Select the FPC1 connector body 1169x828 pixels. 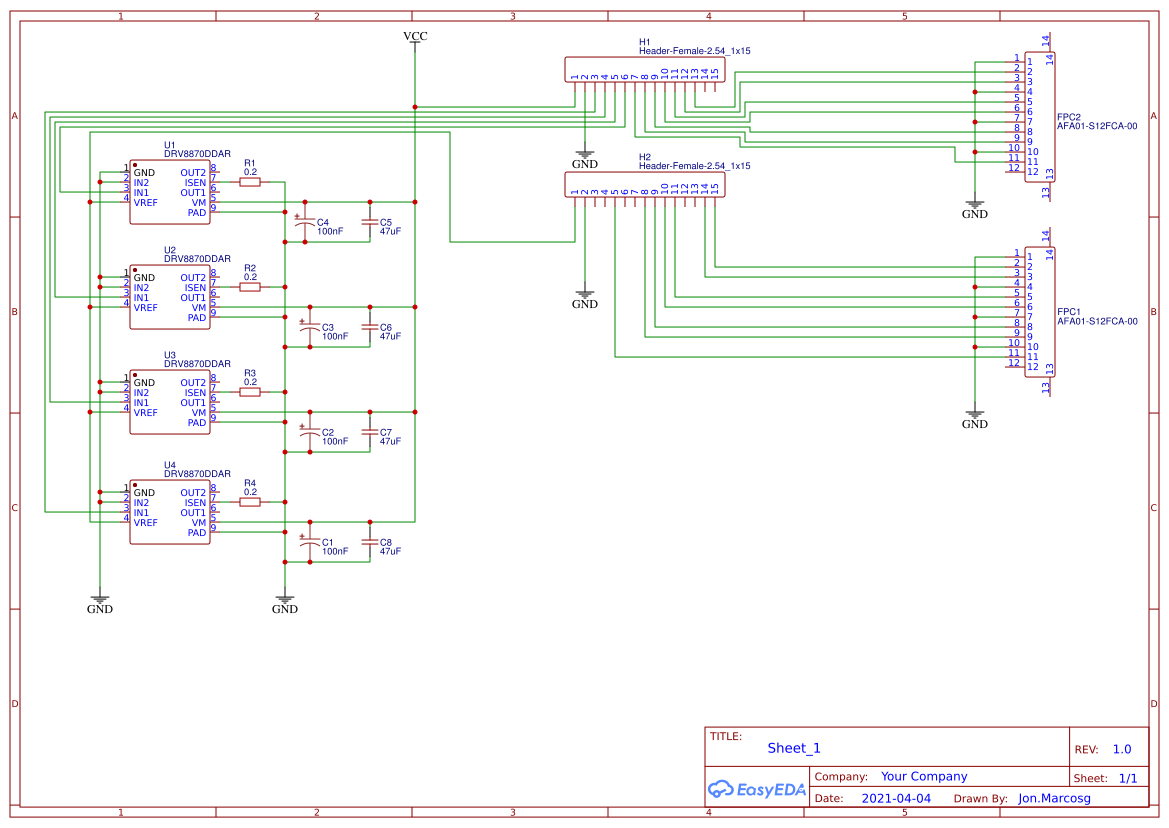(1040, 312)
